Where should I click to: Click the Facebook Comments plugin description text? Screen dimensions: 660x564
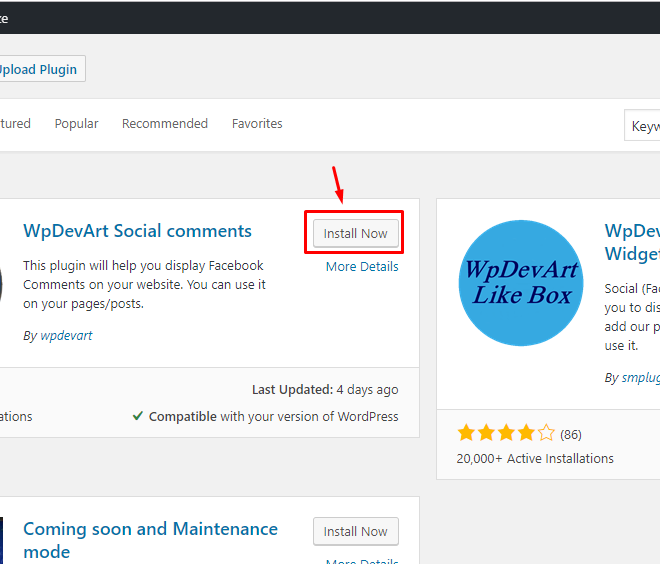(x=144, y=285)
